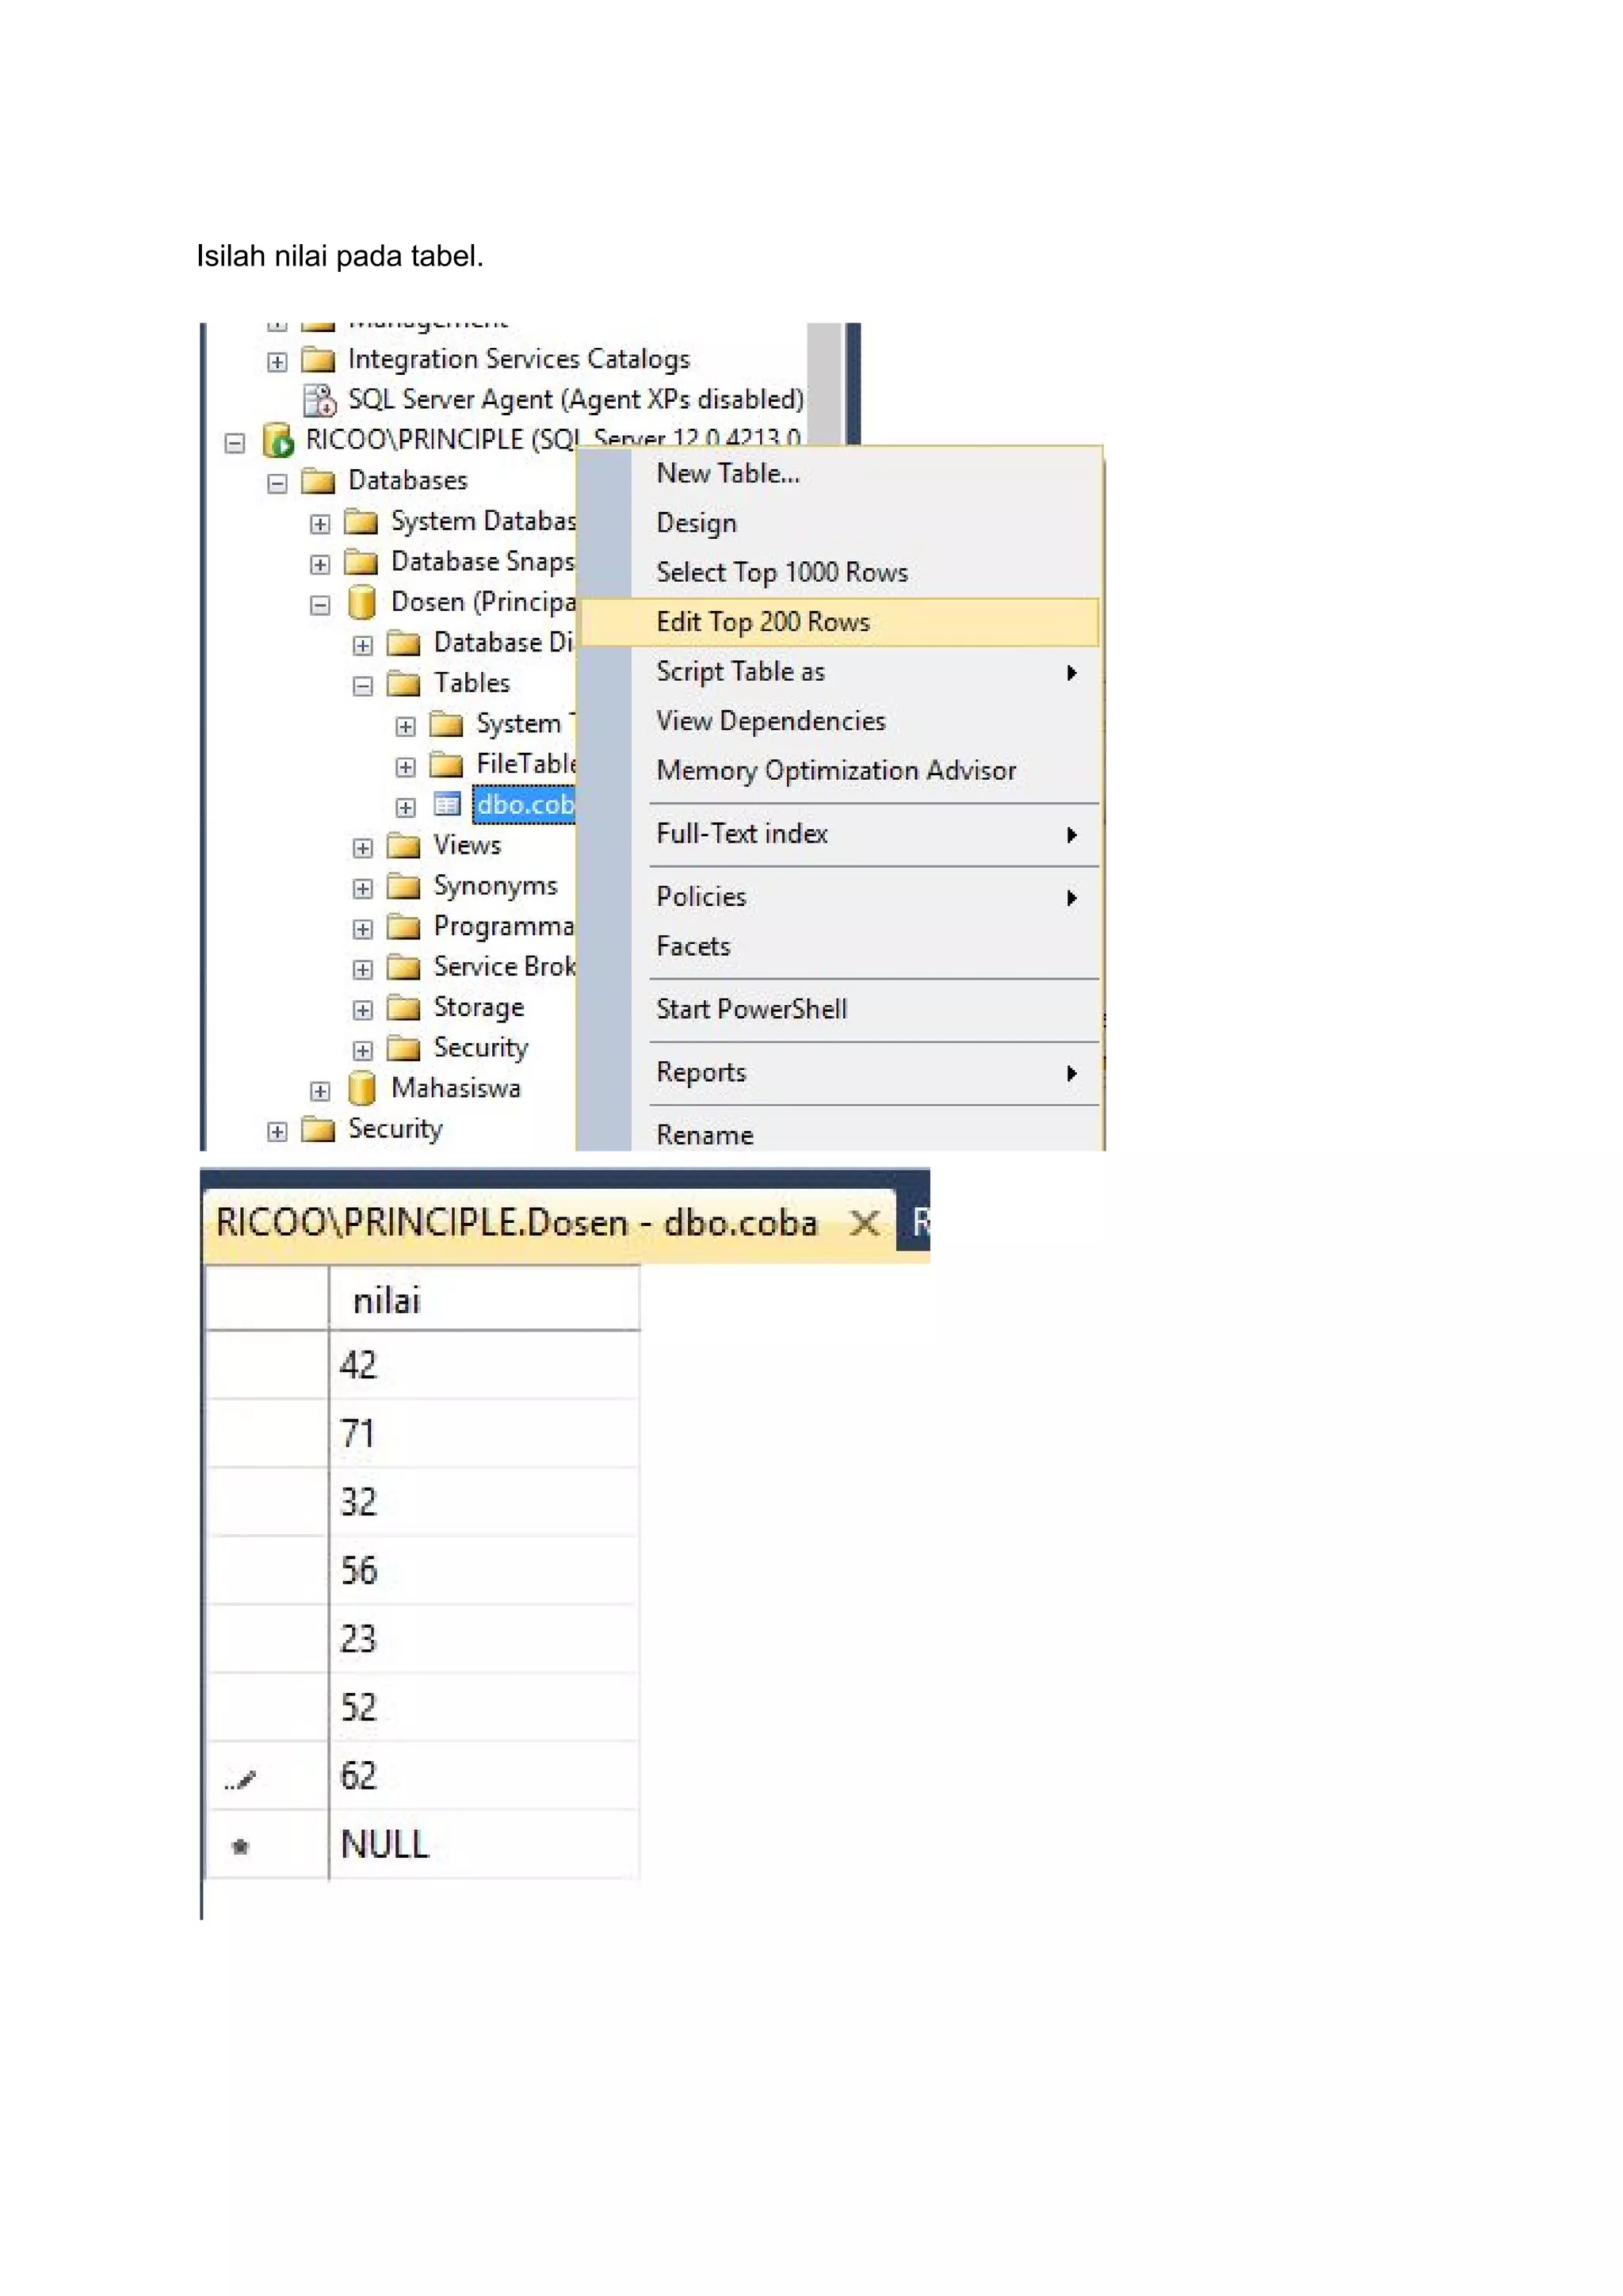Choose Edit Top 200 Rows

click(x=763, y=622)
